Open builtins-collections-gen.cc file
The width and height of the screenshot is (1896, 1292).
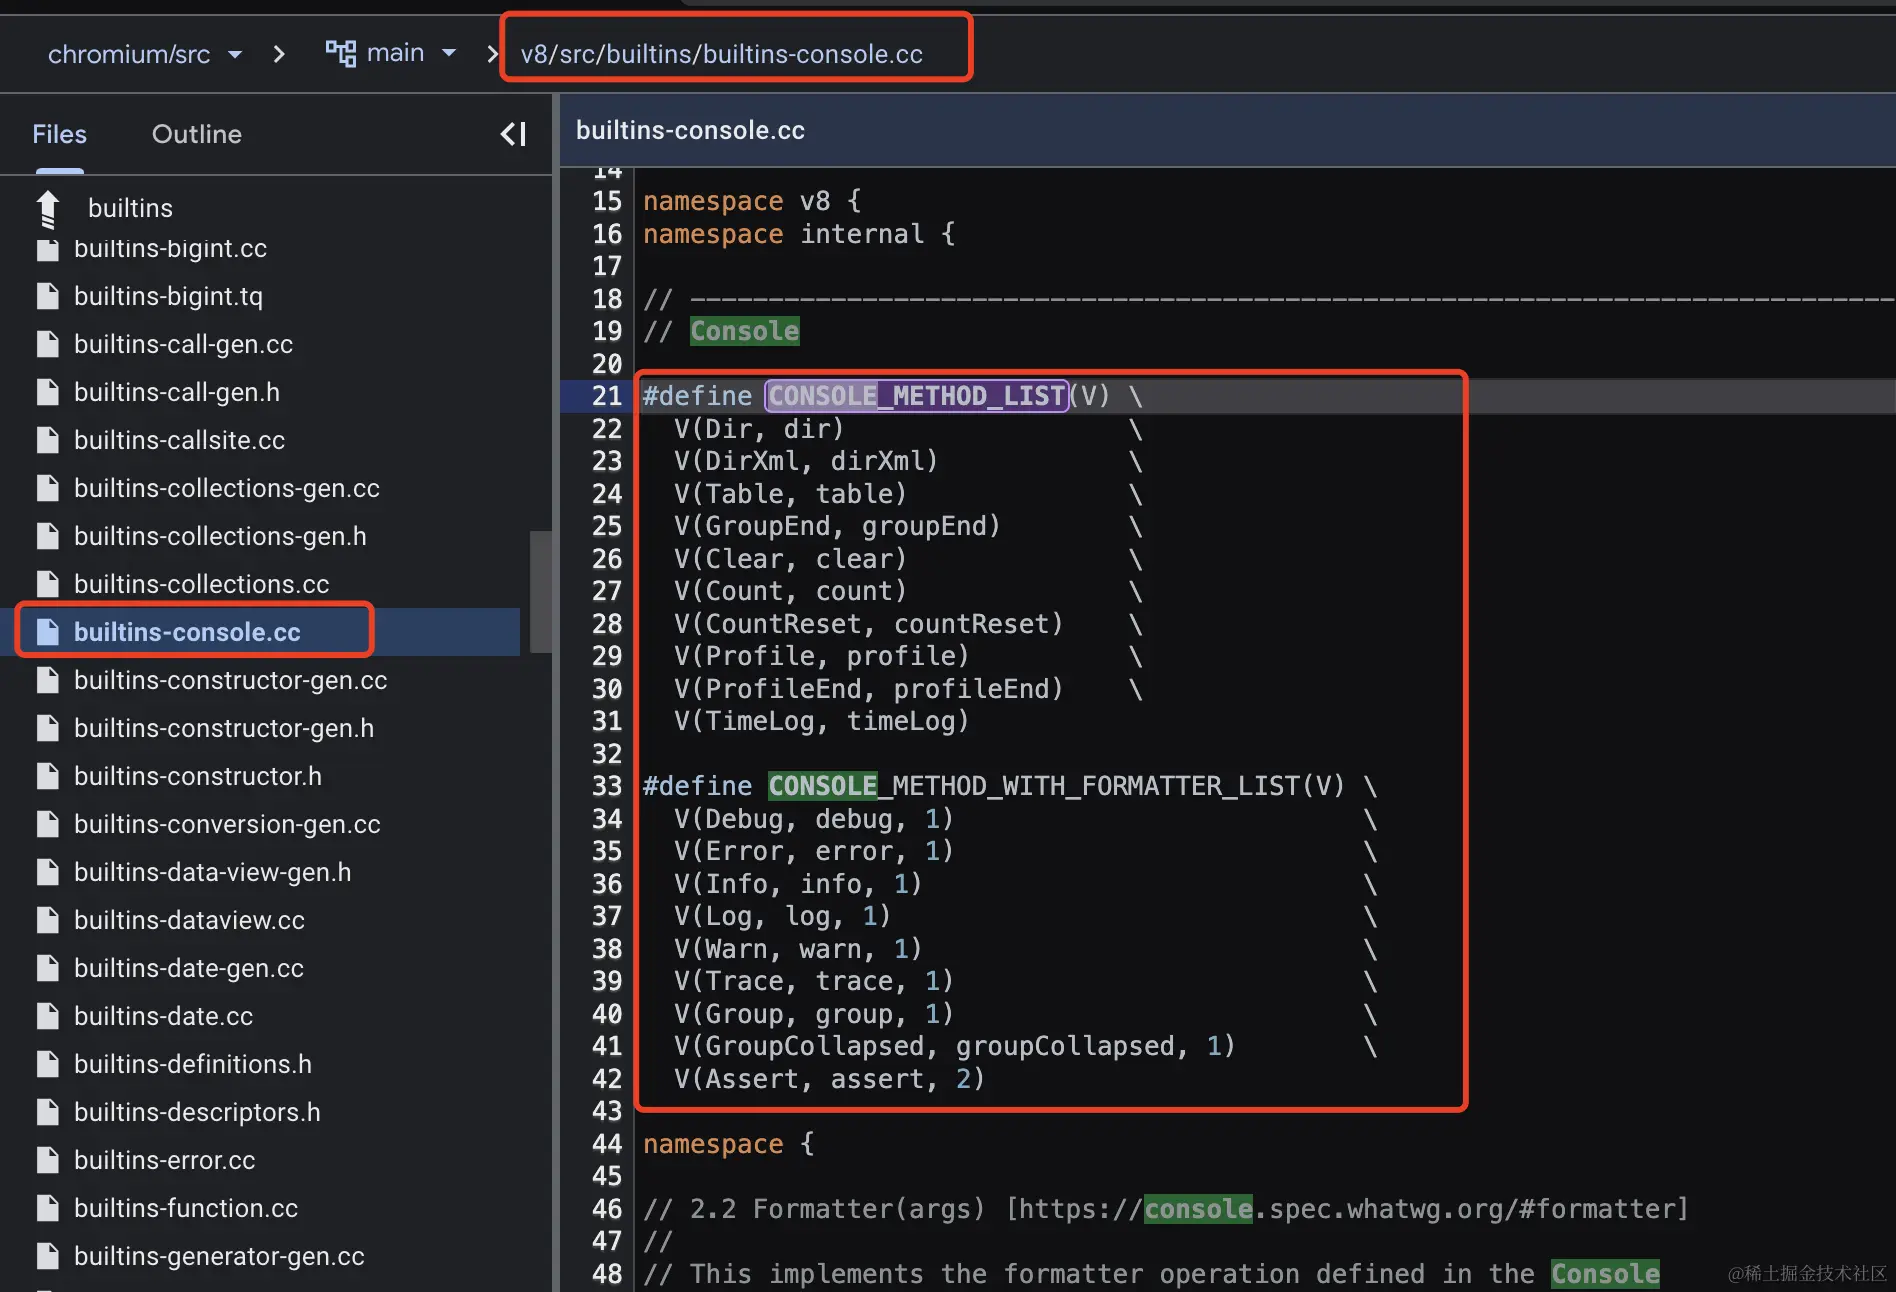point(227,488)
